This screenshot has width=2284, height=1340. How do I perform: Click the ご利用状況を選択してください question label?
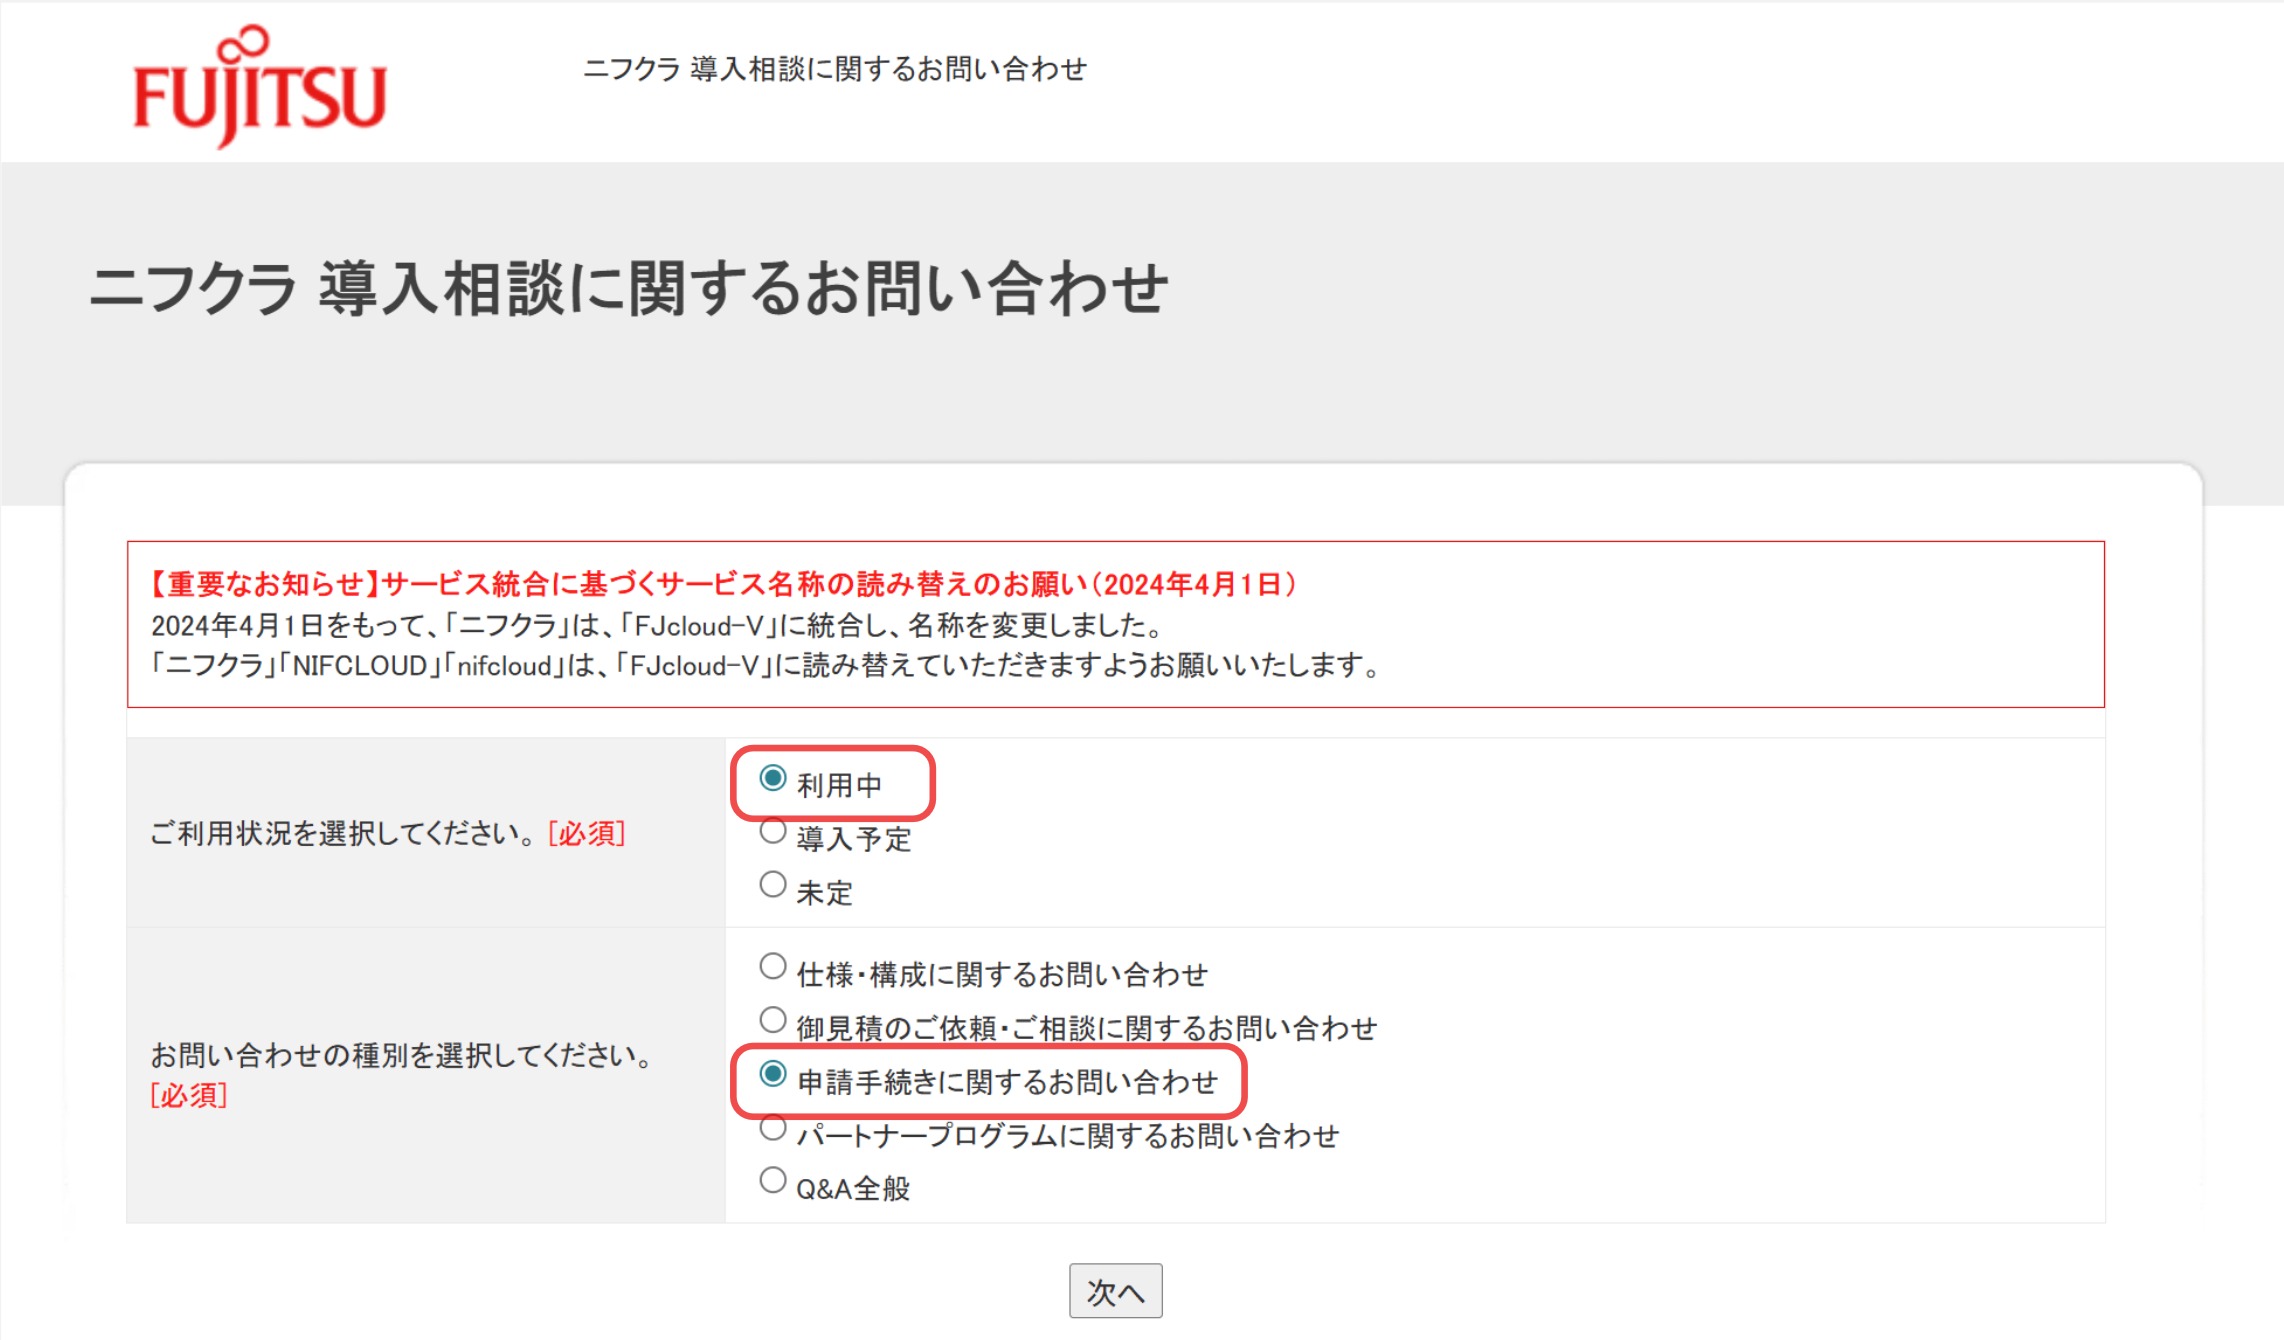tap(344, 833)
